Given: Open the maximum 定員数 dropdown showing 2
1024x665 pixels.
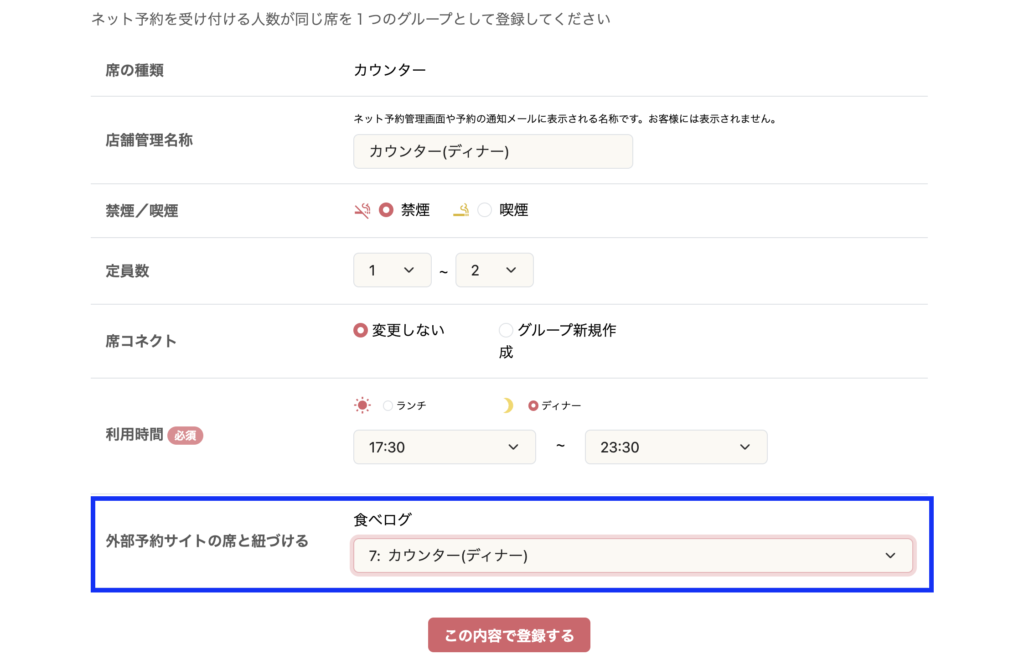Looking at the screenshot, I should pyautogui.click(x=494, y=270).
